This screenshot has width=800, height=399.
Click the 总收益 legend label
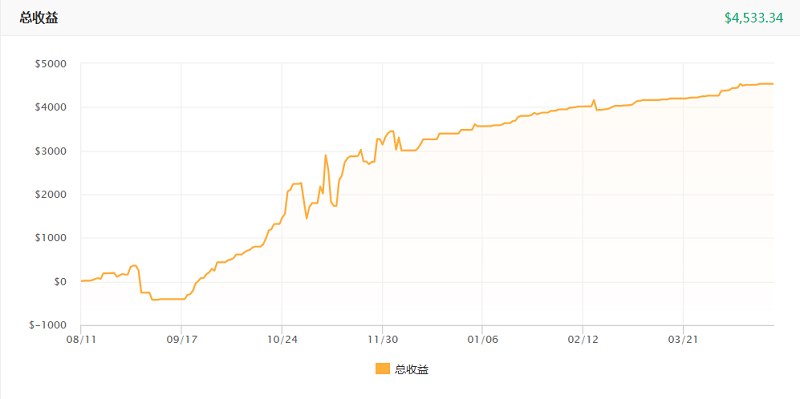pos(412,369)
